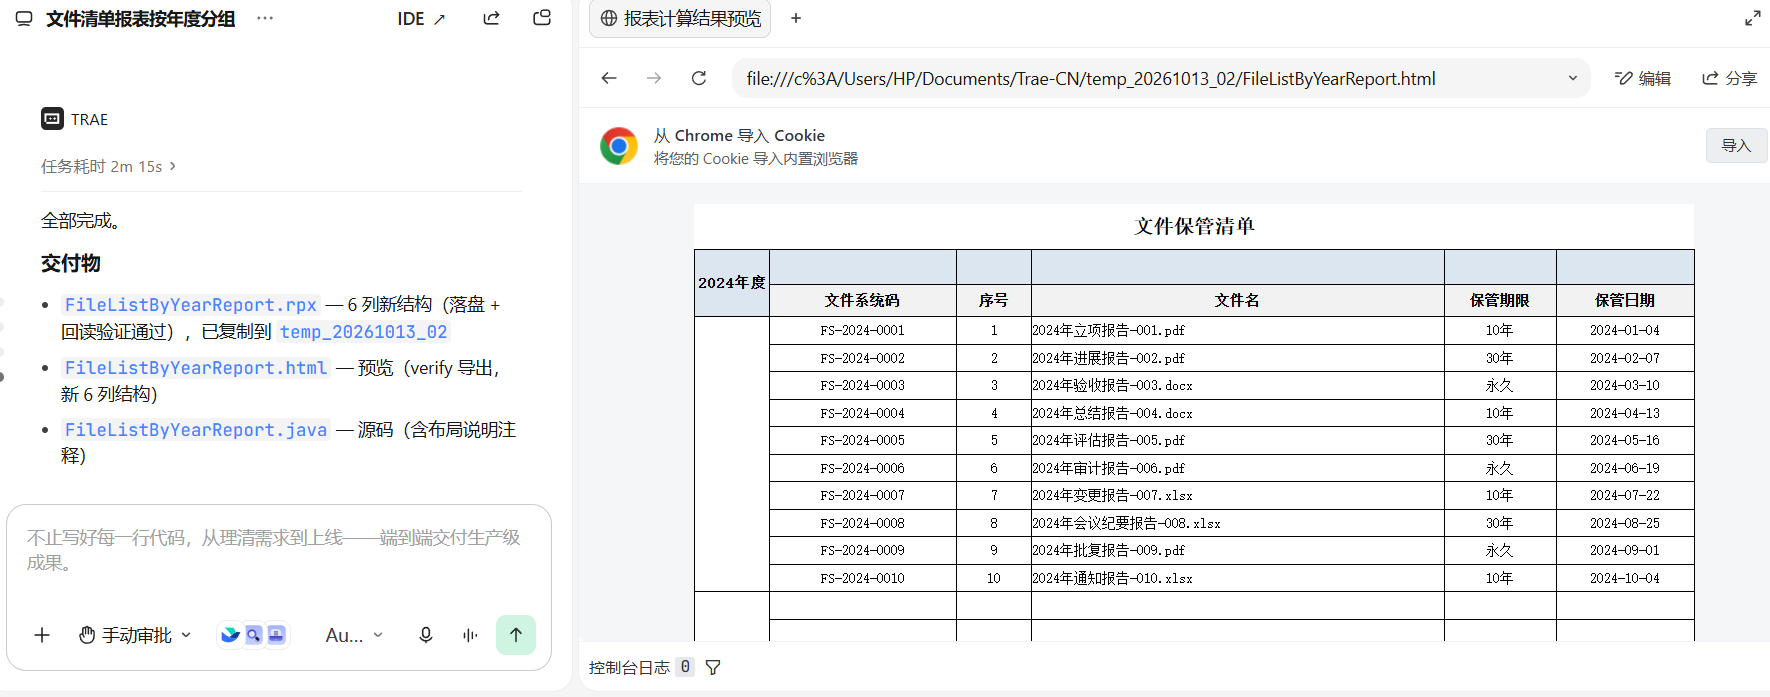Click the 分享 share button
Viewport: 1770px width, 697px height.
(x=1729, y=78)
